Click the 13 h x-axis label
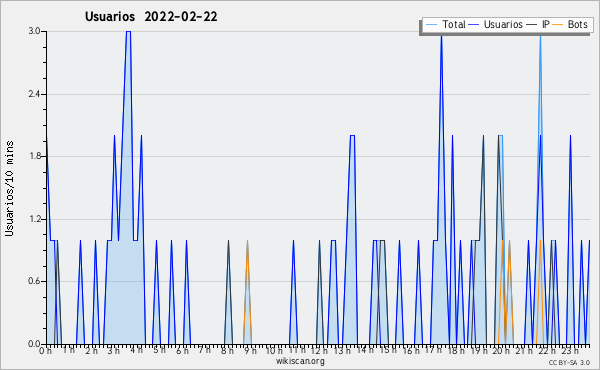 [x=342, y=351]
